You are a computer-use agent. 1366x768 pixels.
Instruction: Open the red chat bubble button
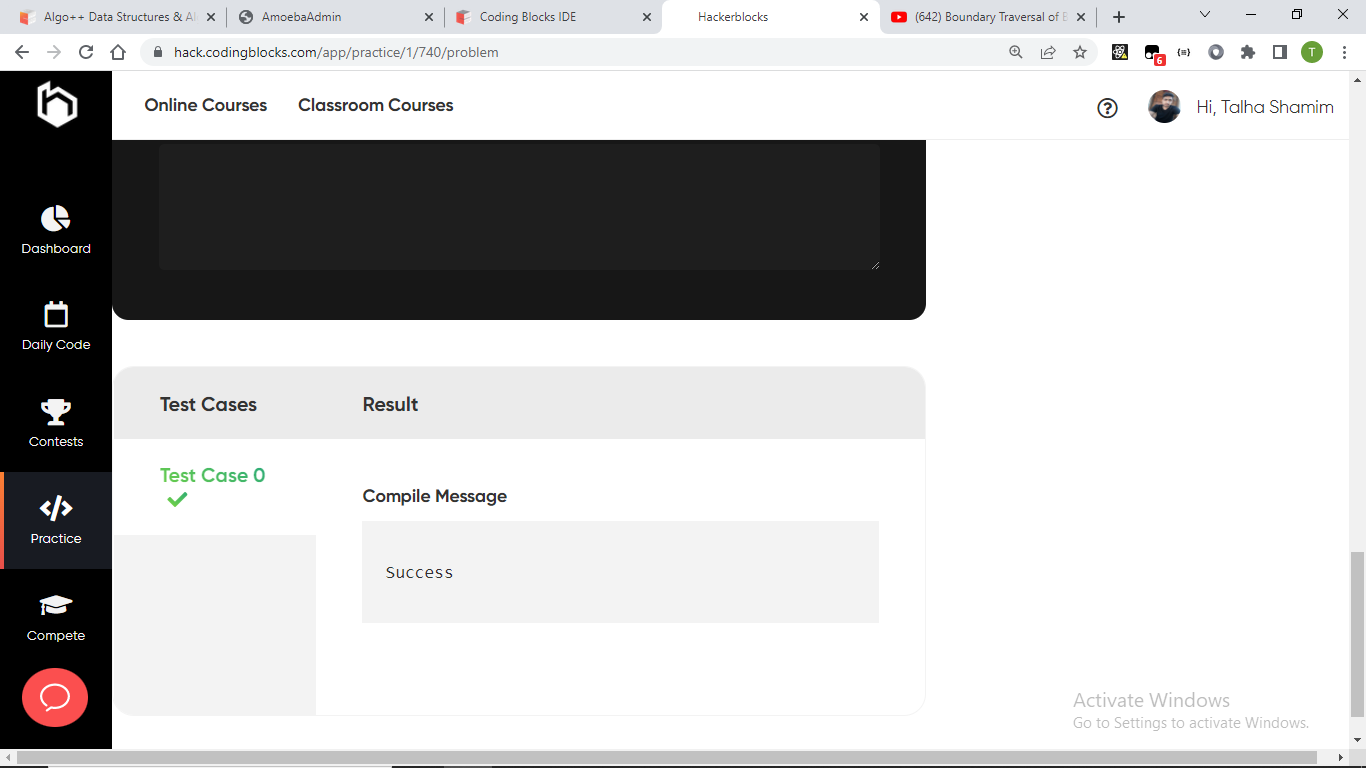(x=55, y=697)
